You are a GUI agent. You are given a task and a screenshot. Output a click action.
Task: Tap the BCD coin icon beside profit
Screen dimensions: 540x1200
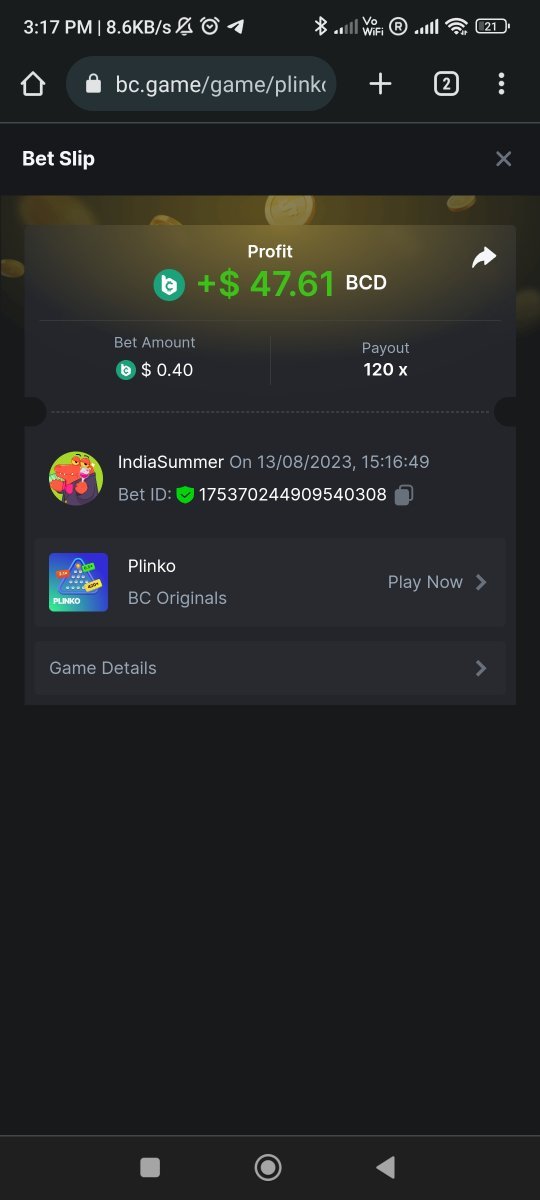tap(169, 285)
